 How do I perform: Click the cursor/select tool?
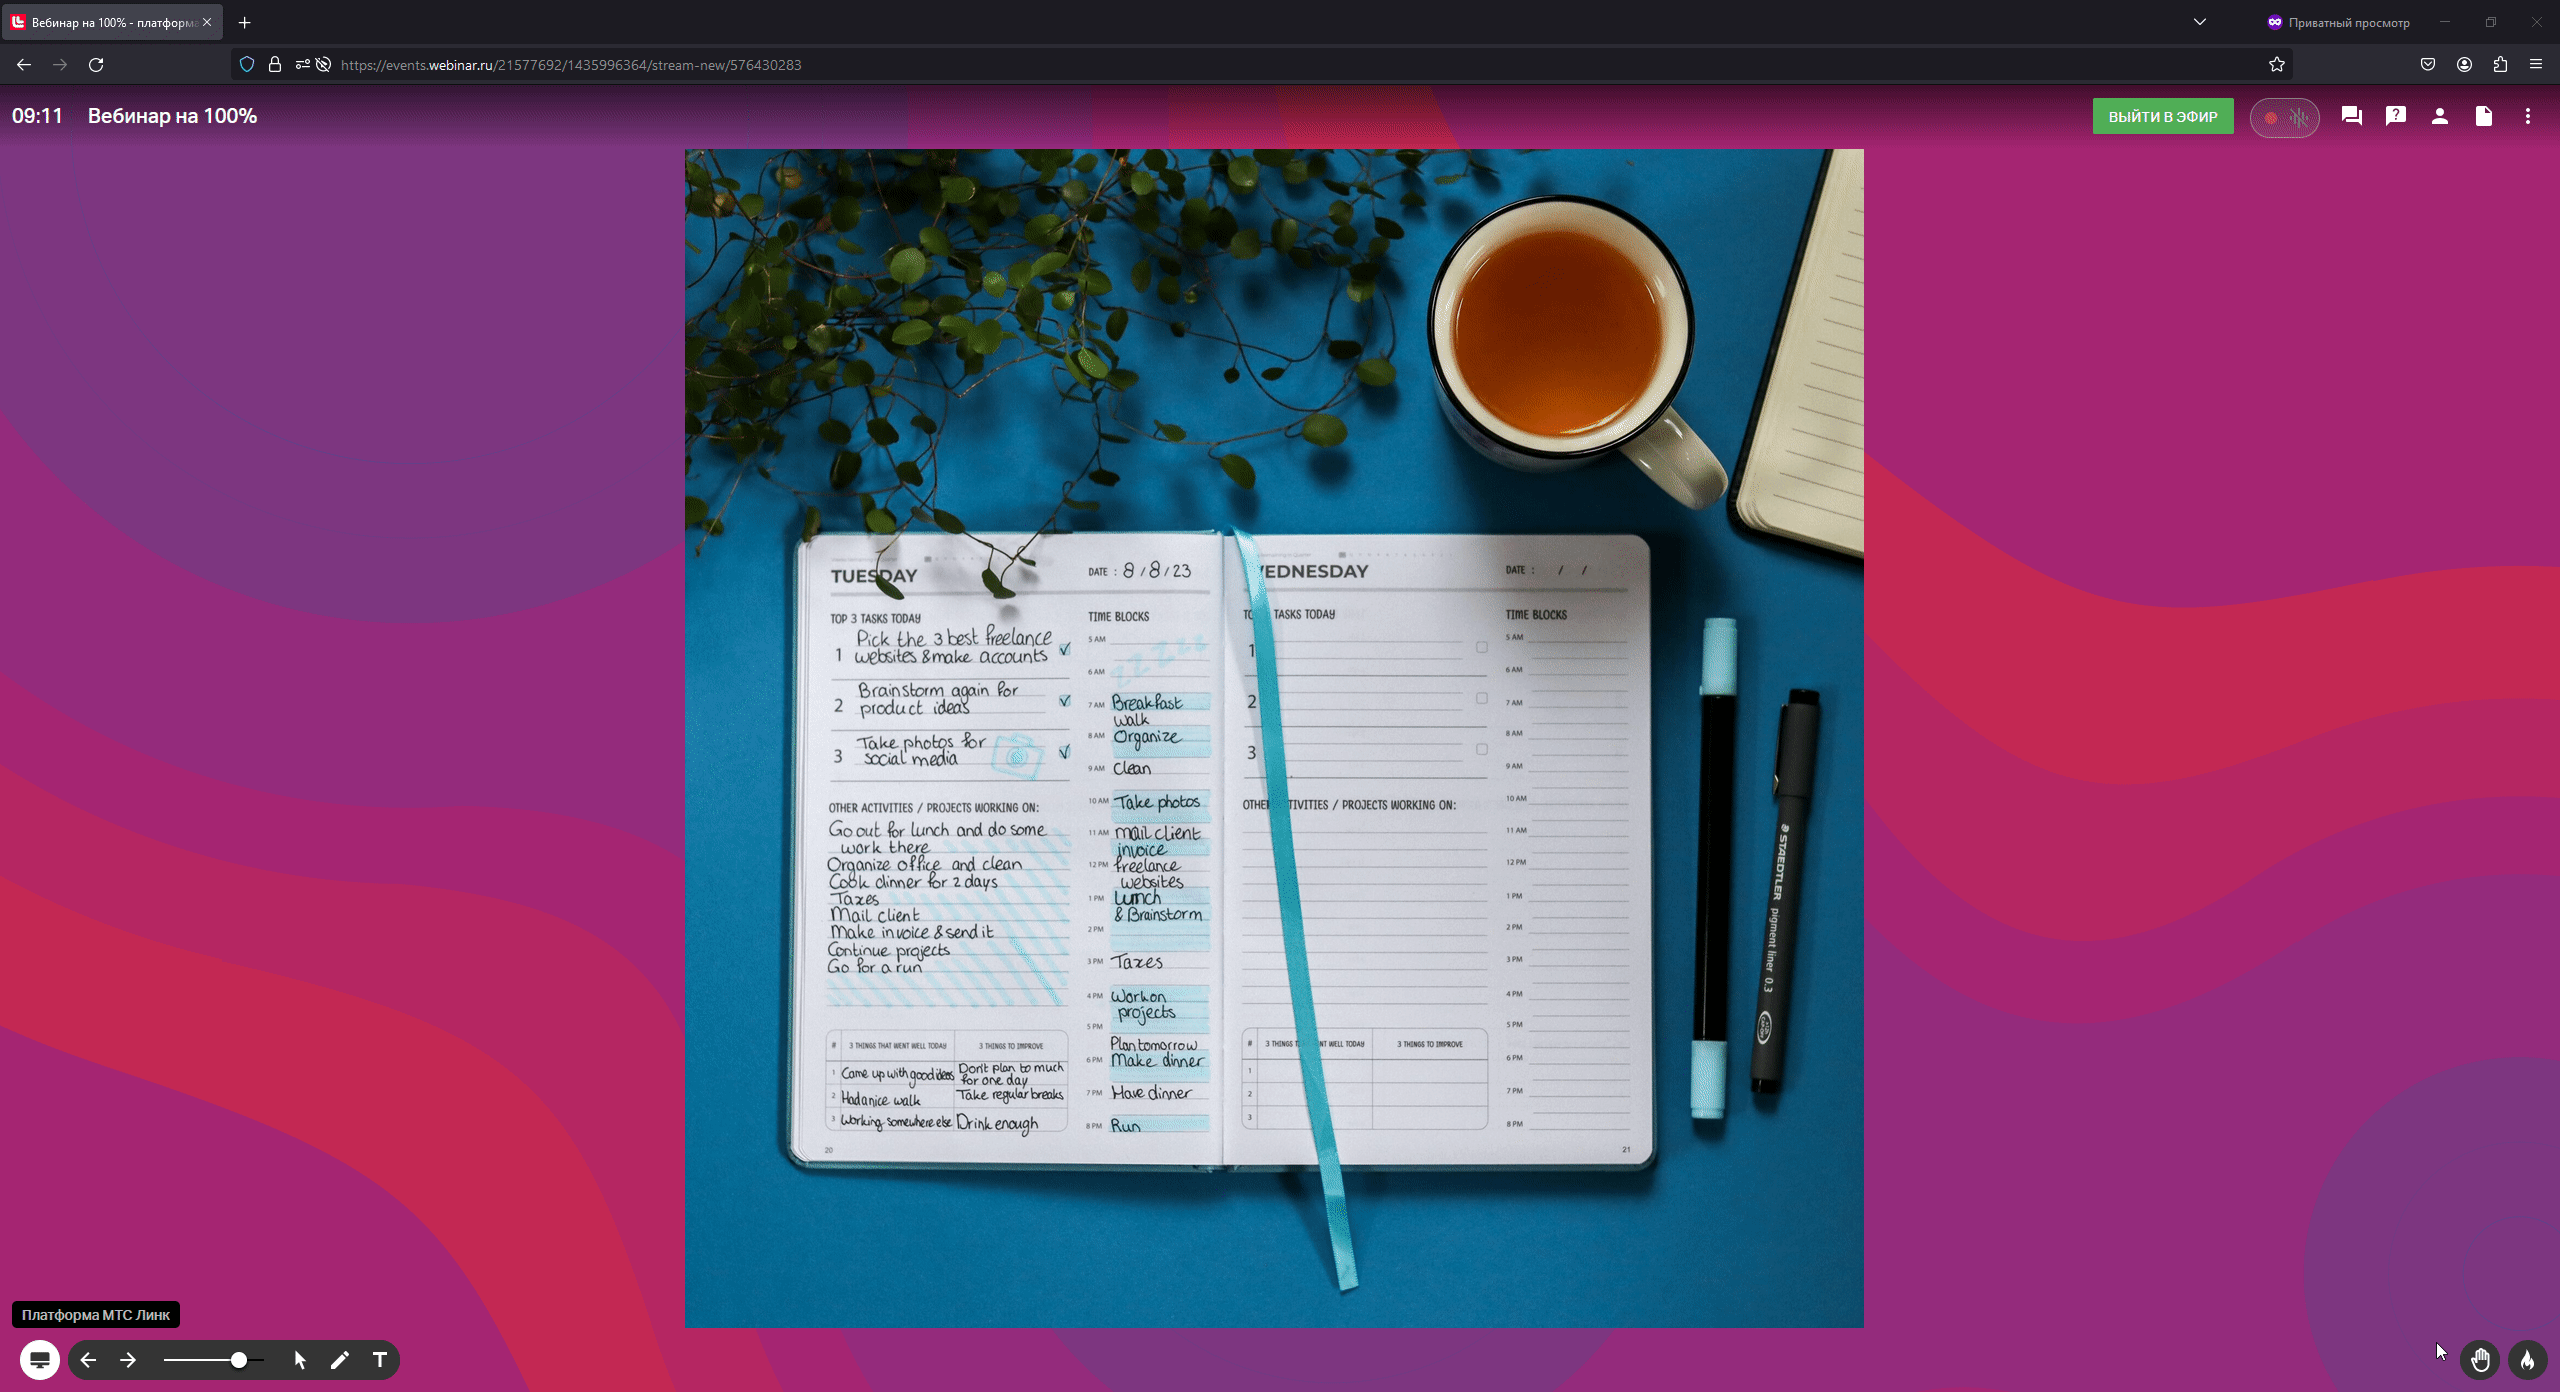pyautogui.click(x=300, y=1359)
